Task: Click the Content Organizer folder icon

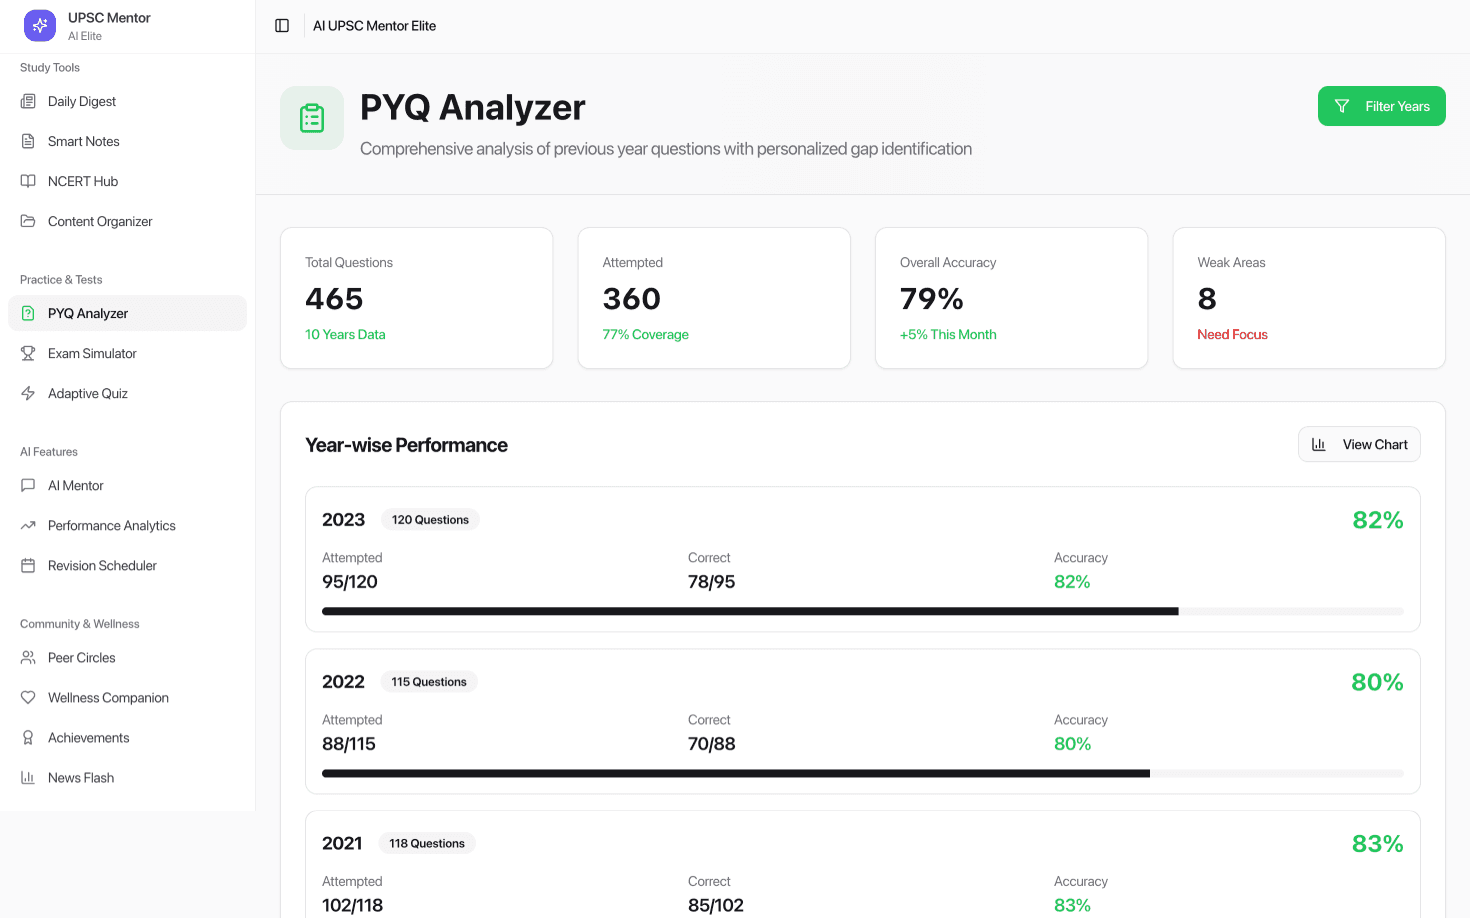Action: [28, 221]
